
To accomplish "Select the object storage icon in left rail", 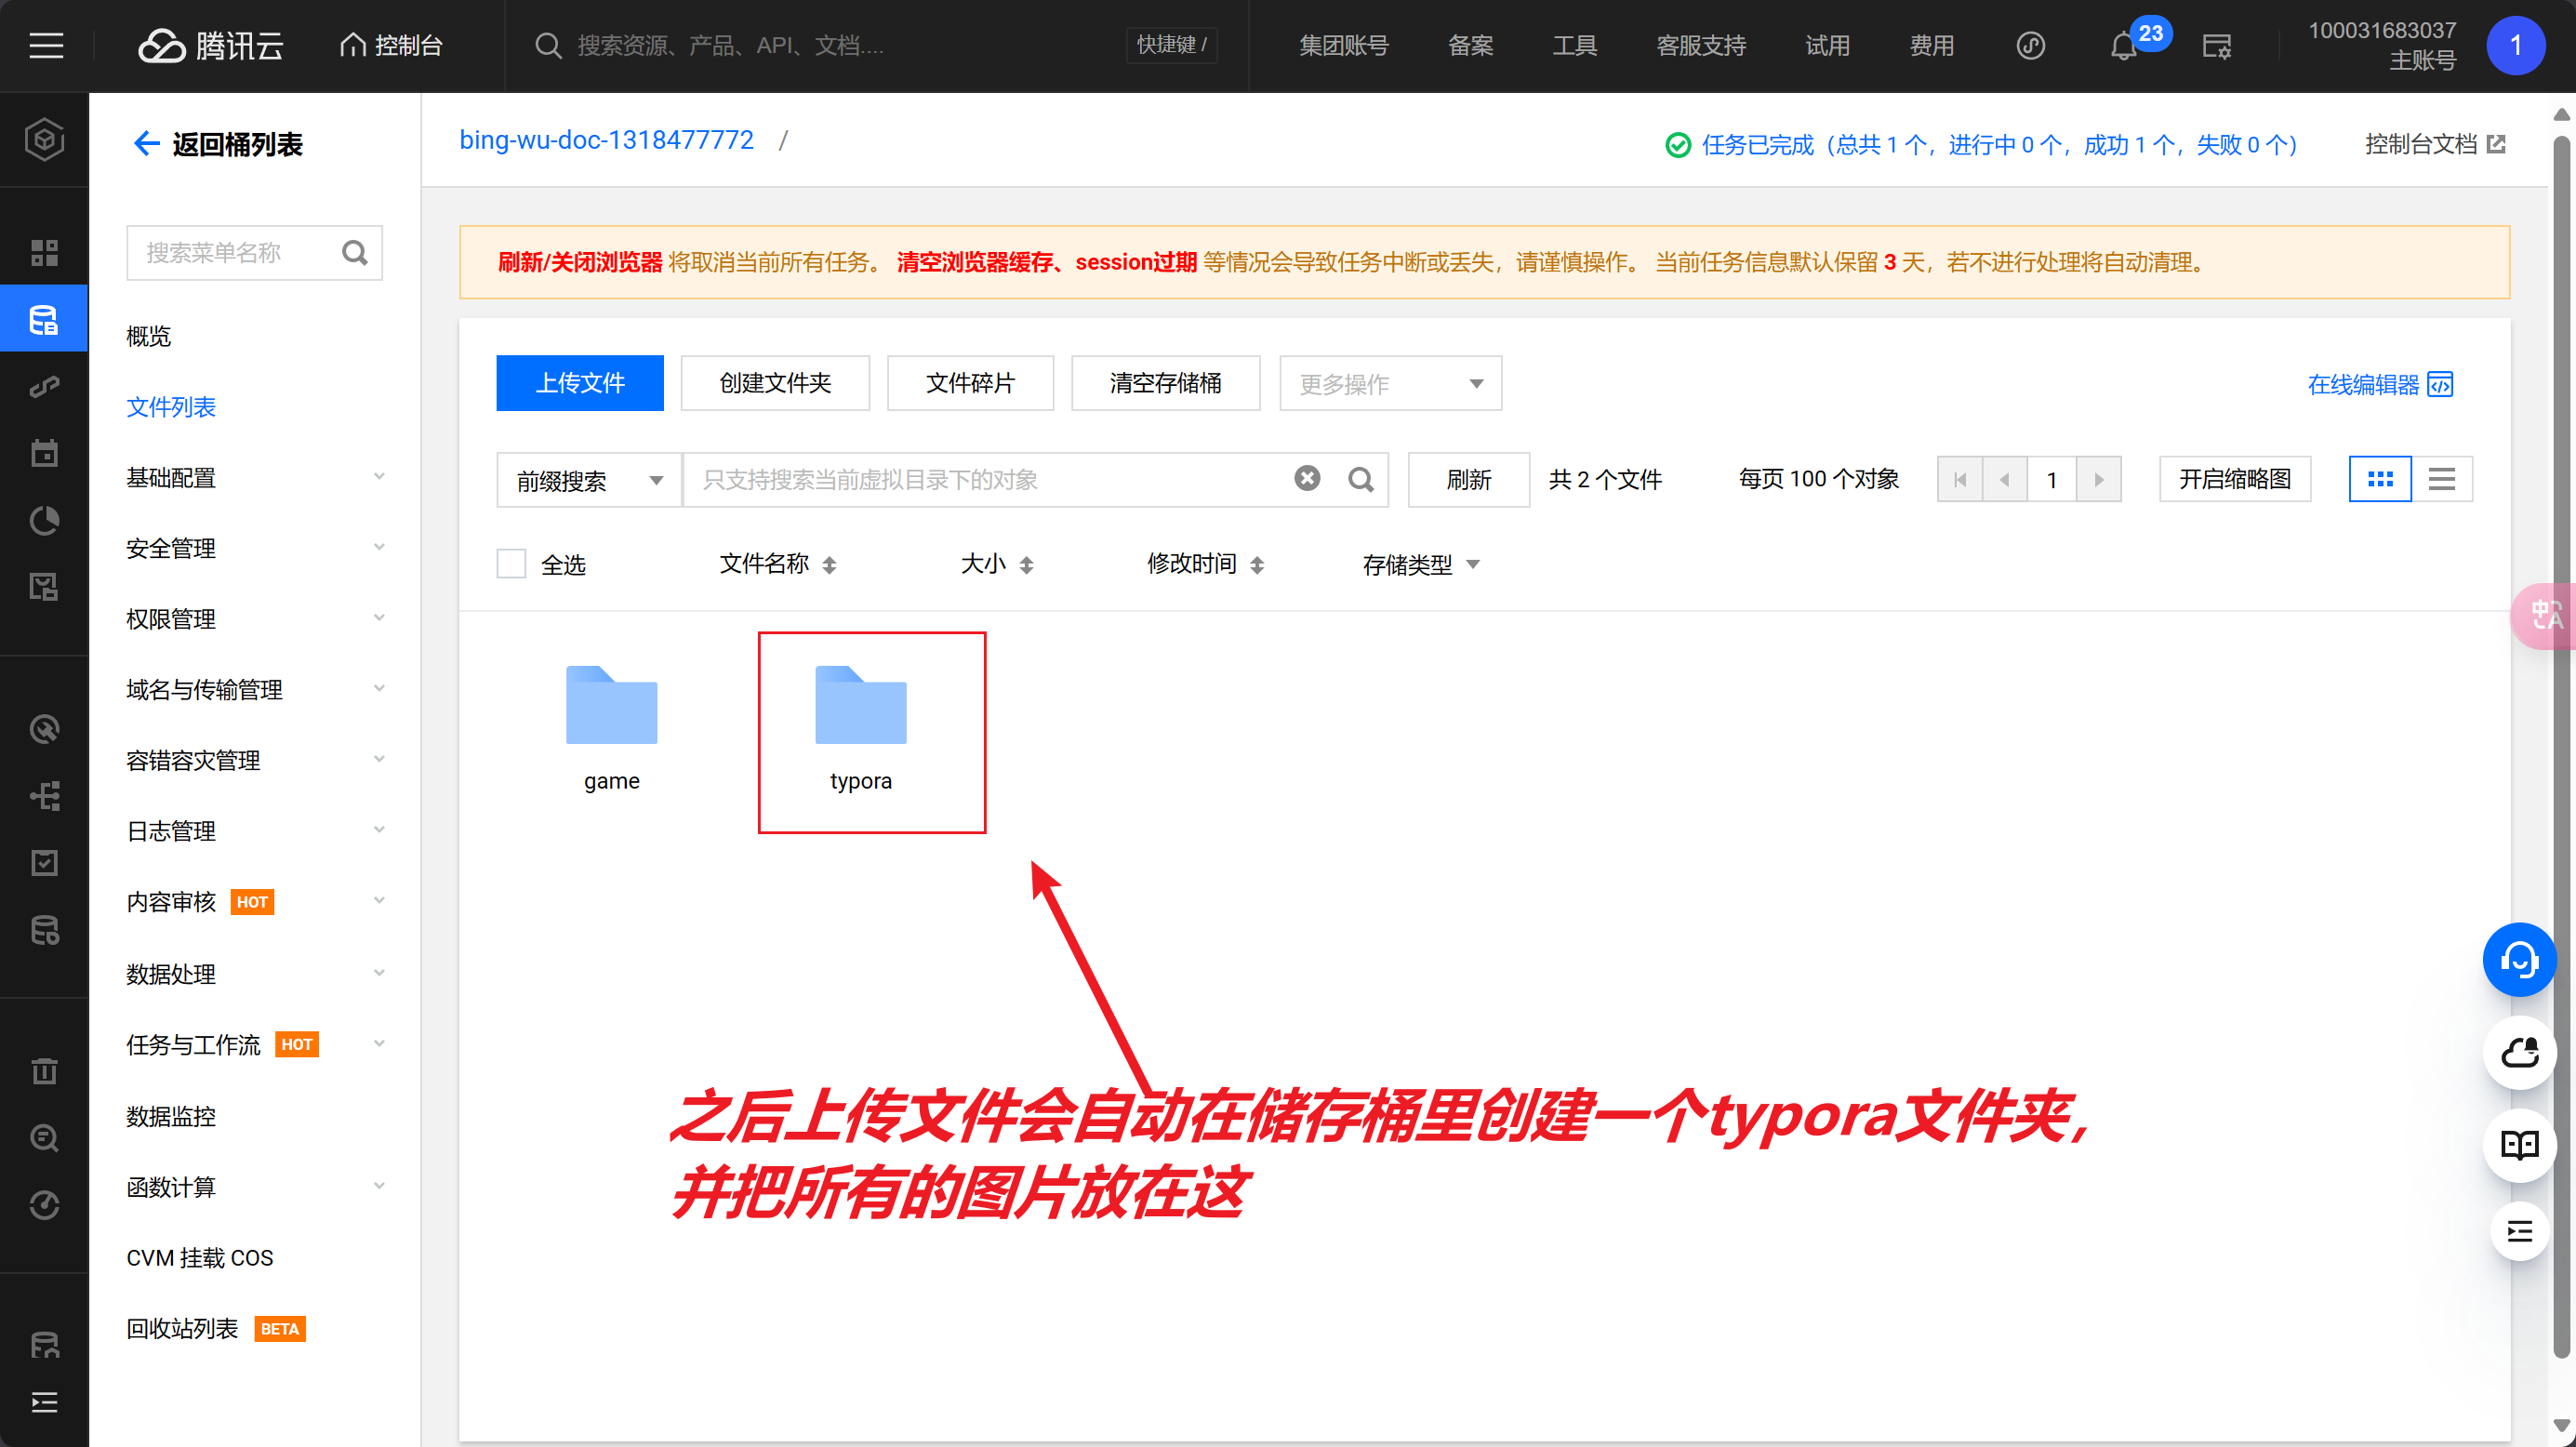I will point(44,320).
